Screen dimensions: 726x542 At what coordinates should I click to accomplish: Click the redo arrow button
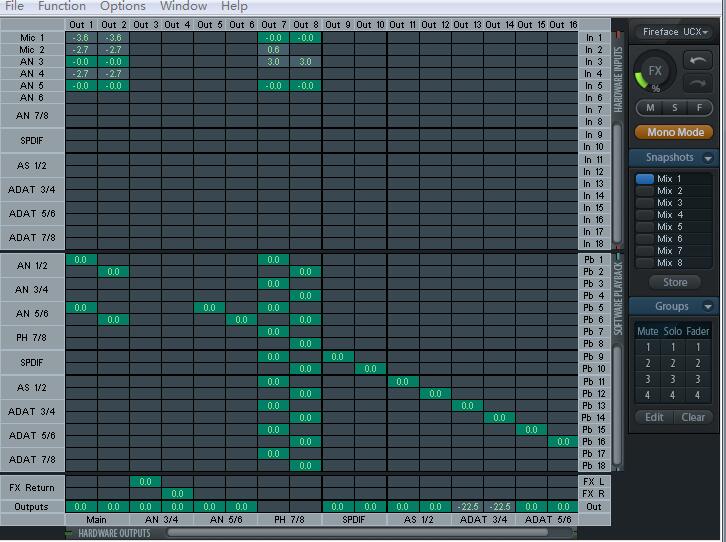[x=698, y=83]
